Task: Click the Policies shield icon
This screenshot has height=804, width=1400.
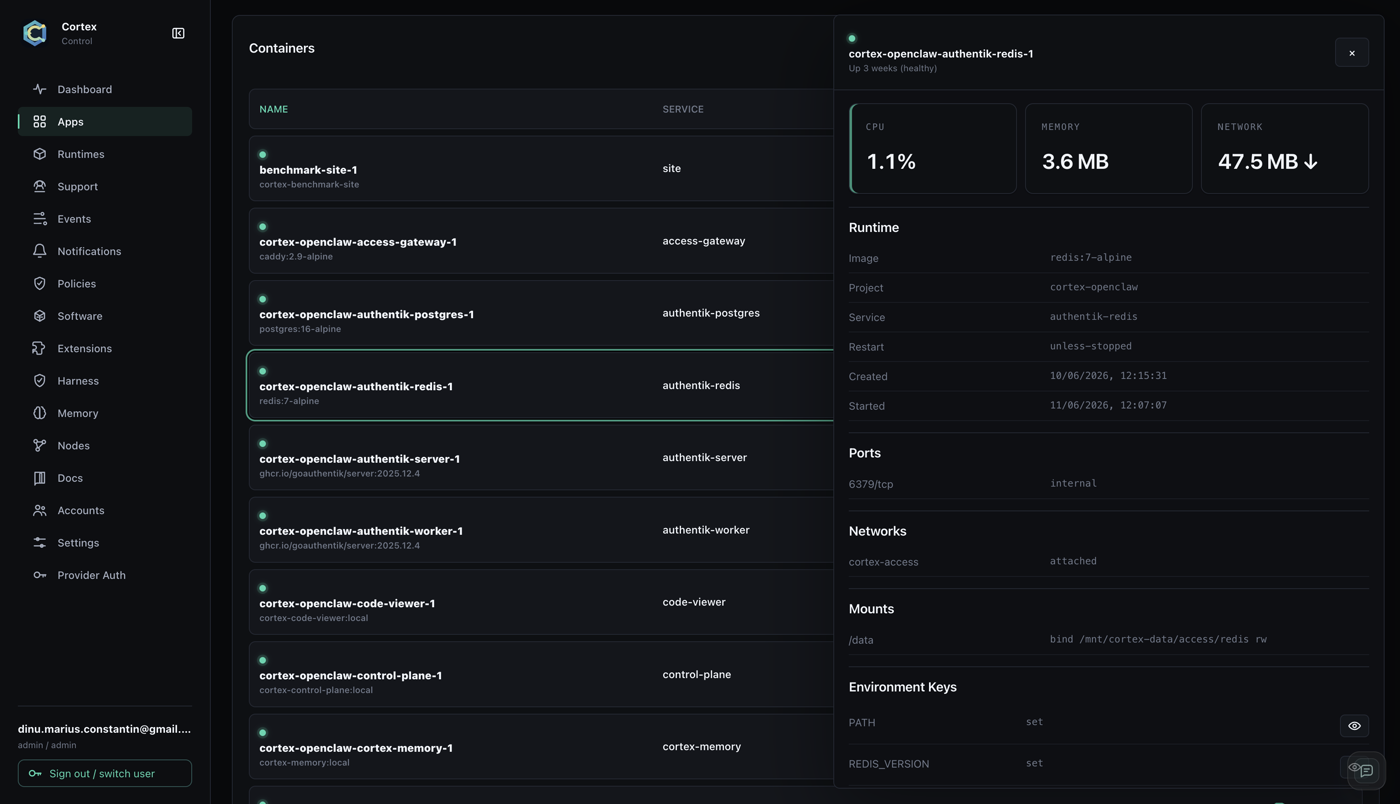Action: pyautogui.click(x=40, y=284)
